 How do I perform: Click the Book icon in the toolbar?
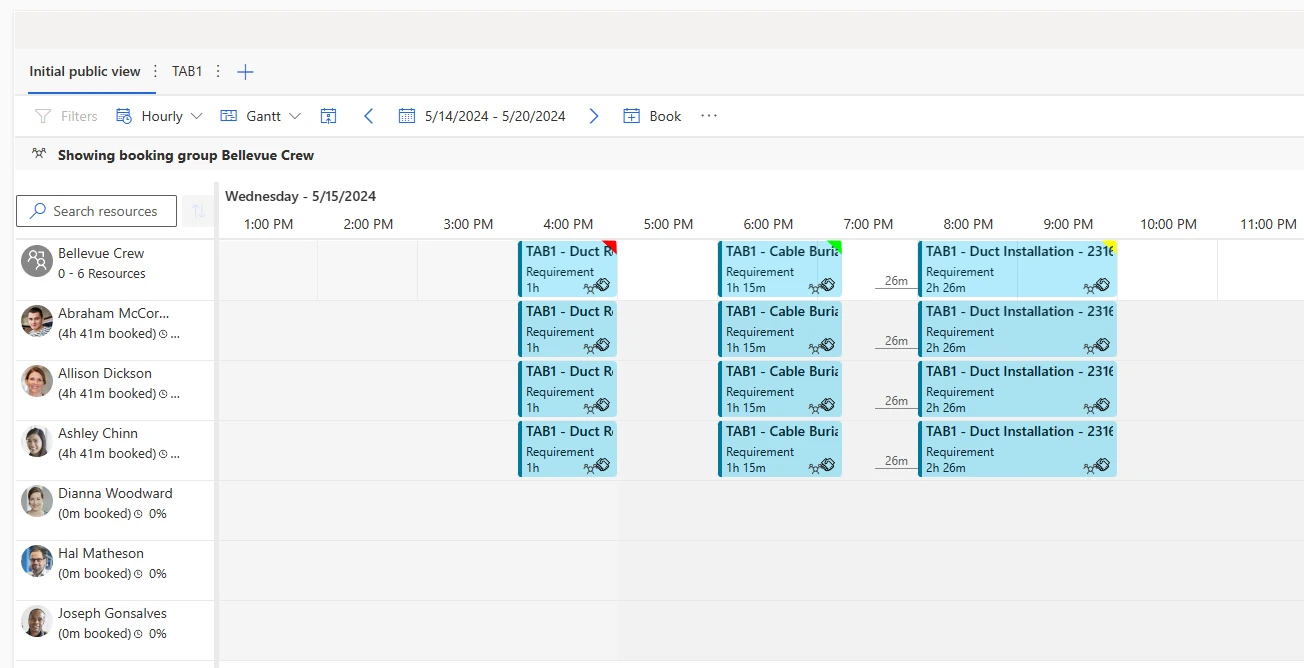point(631,115)
